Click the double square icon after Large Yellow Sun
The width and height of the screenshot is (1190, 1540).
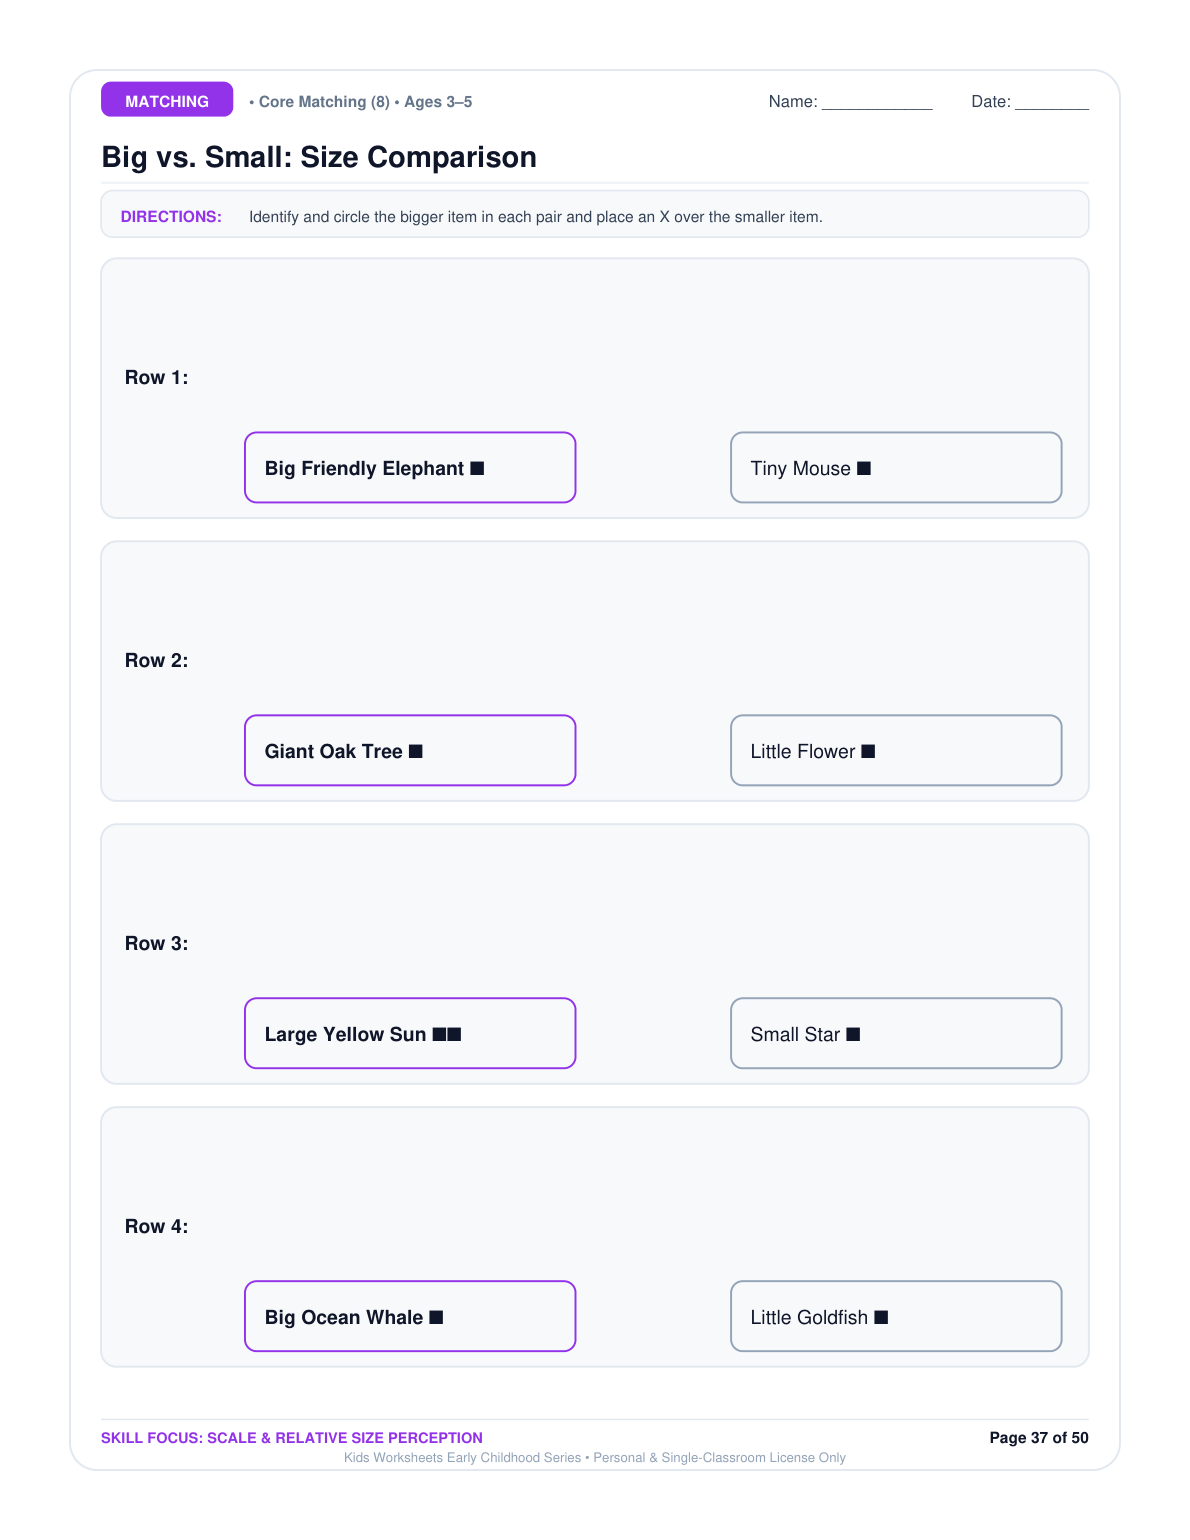point(447,1034)
